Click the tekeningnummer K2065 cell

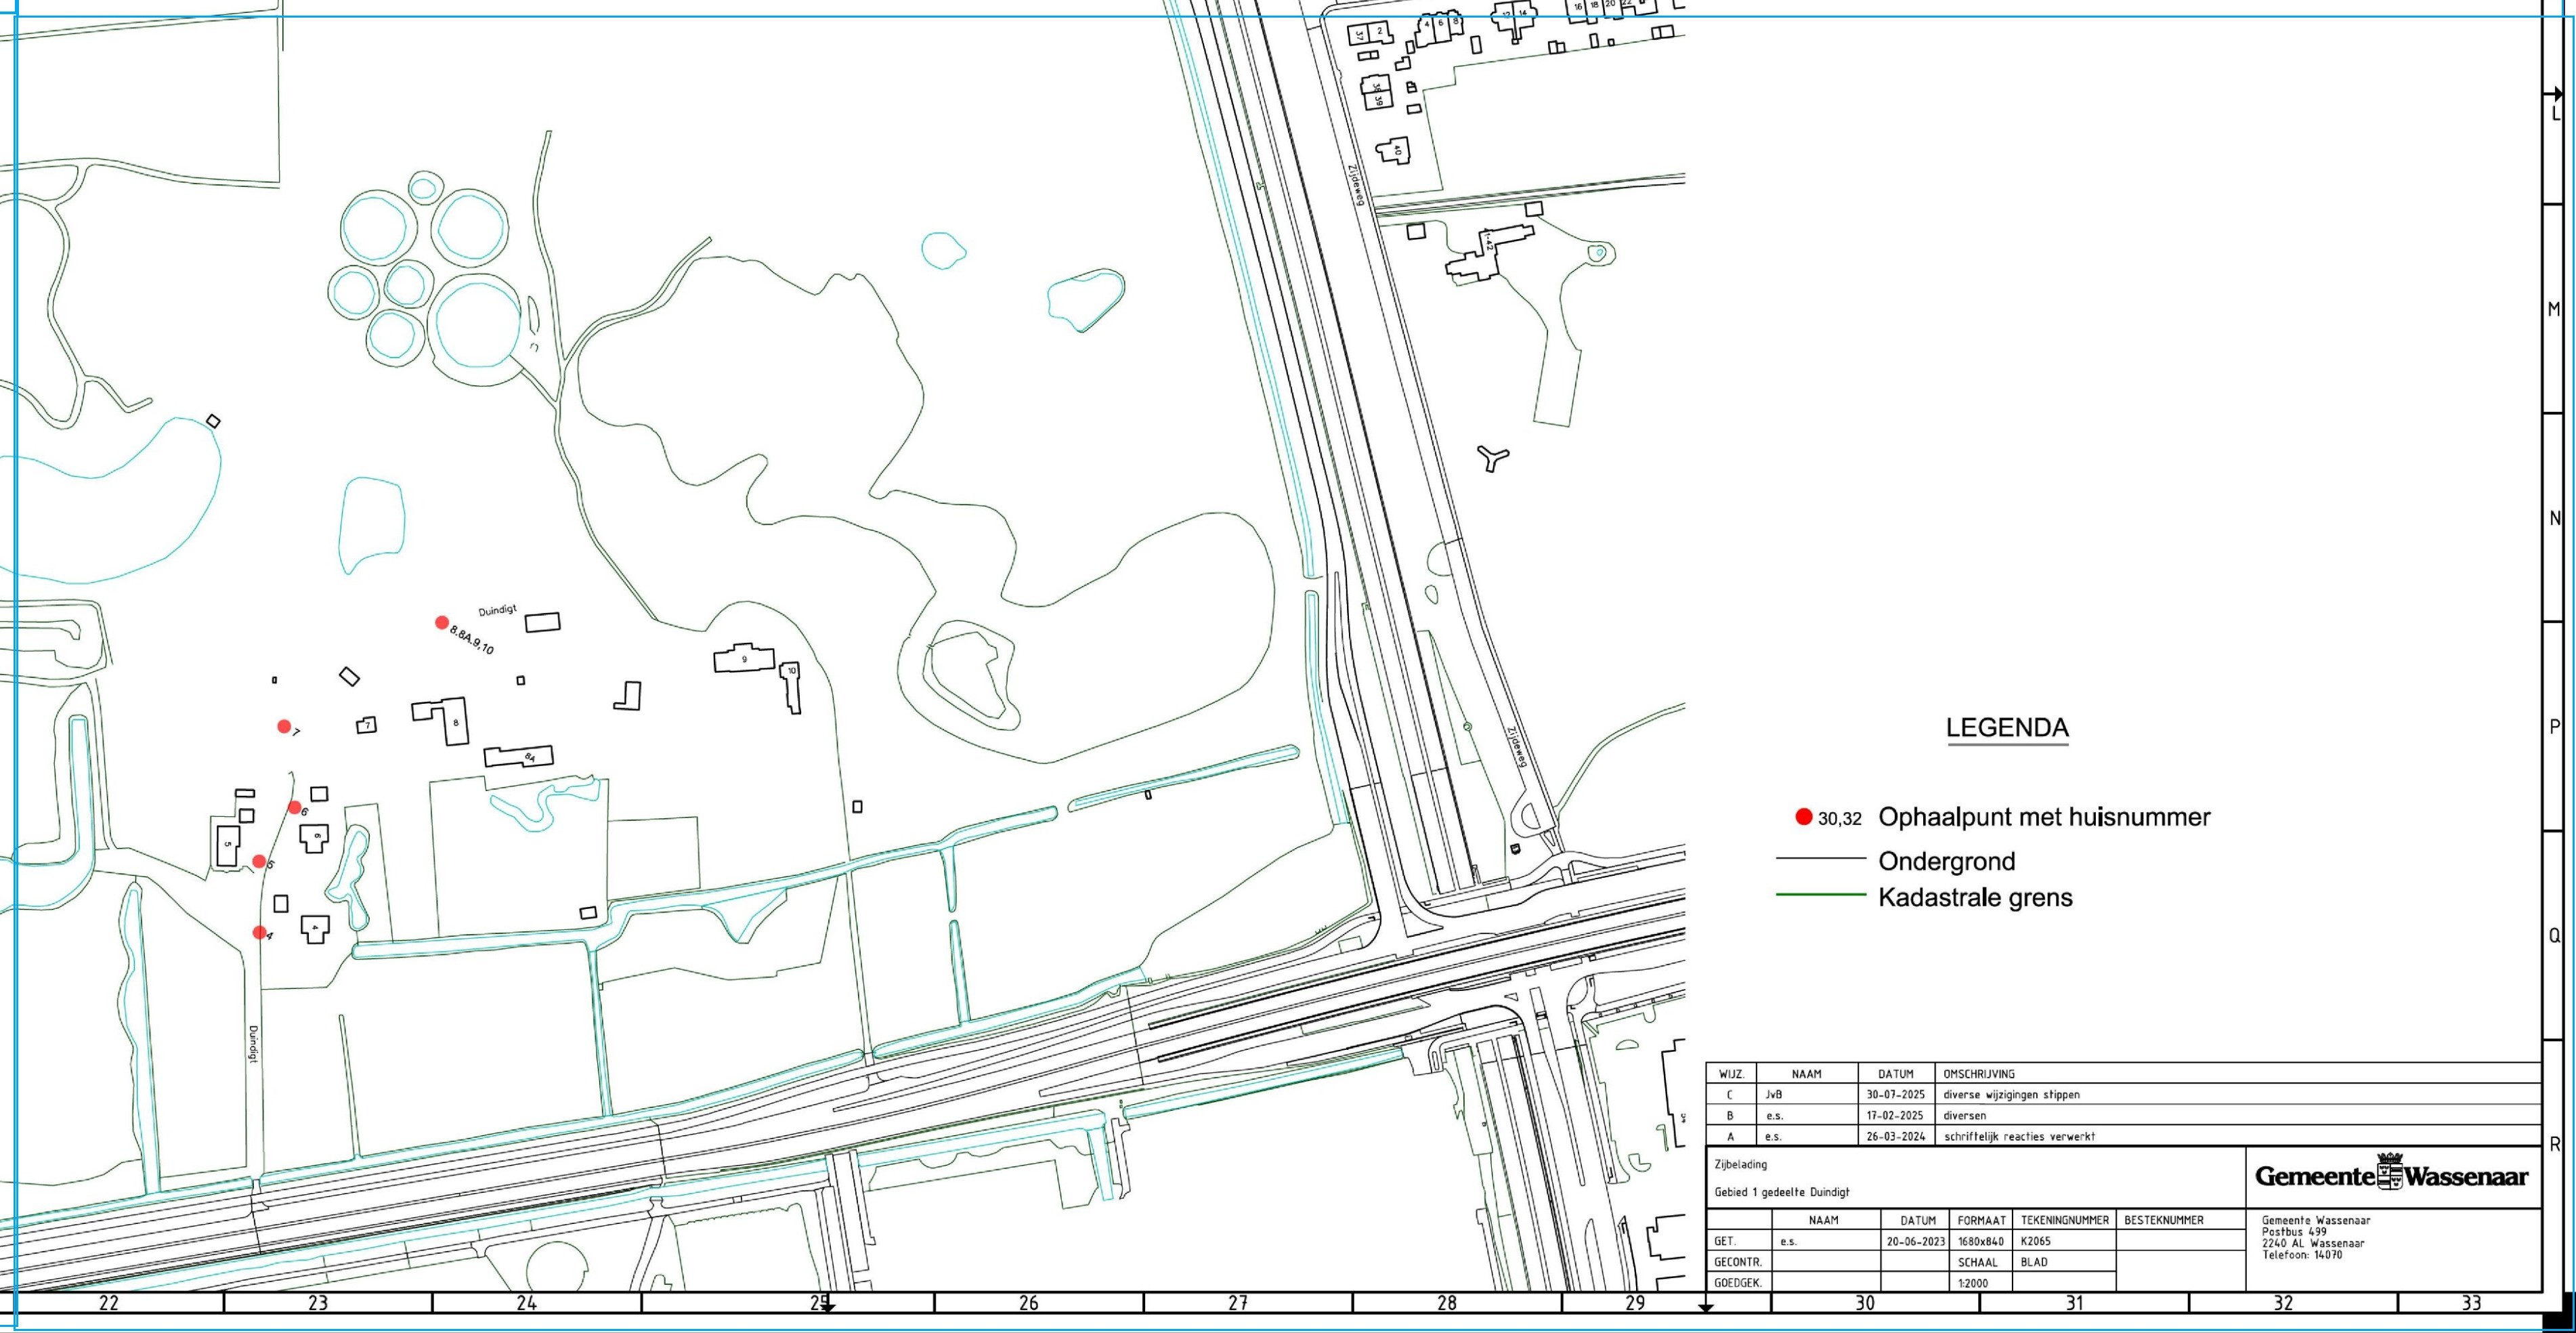click(x=2037, y=1241)
